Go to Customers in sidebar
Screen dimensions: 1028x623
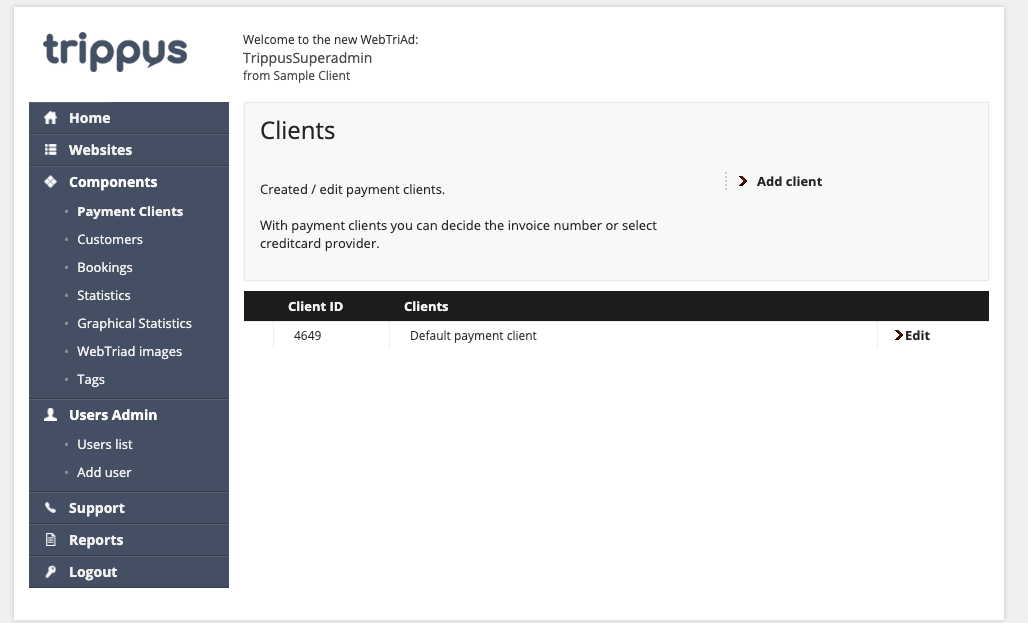coord(109,239)
